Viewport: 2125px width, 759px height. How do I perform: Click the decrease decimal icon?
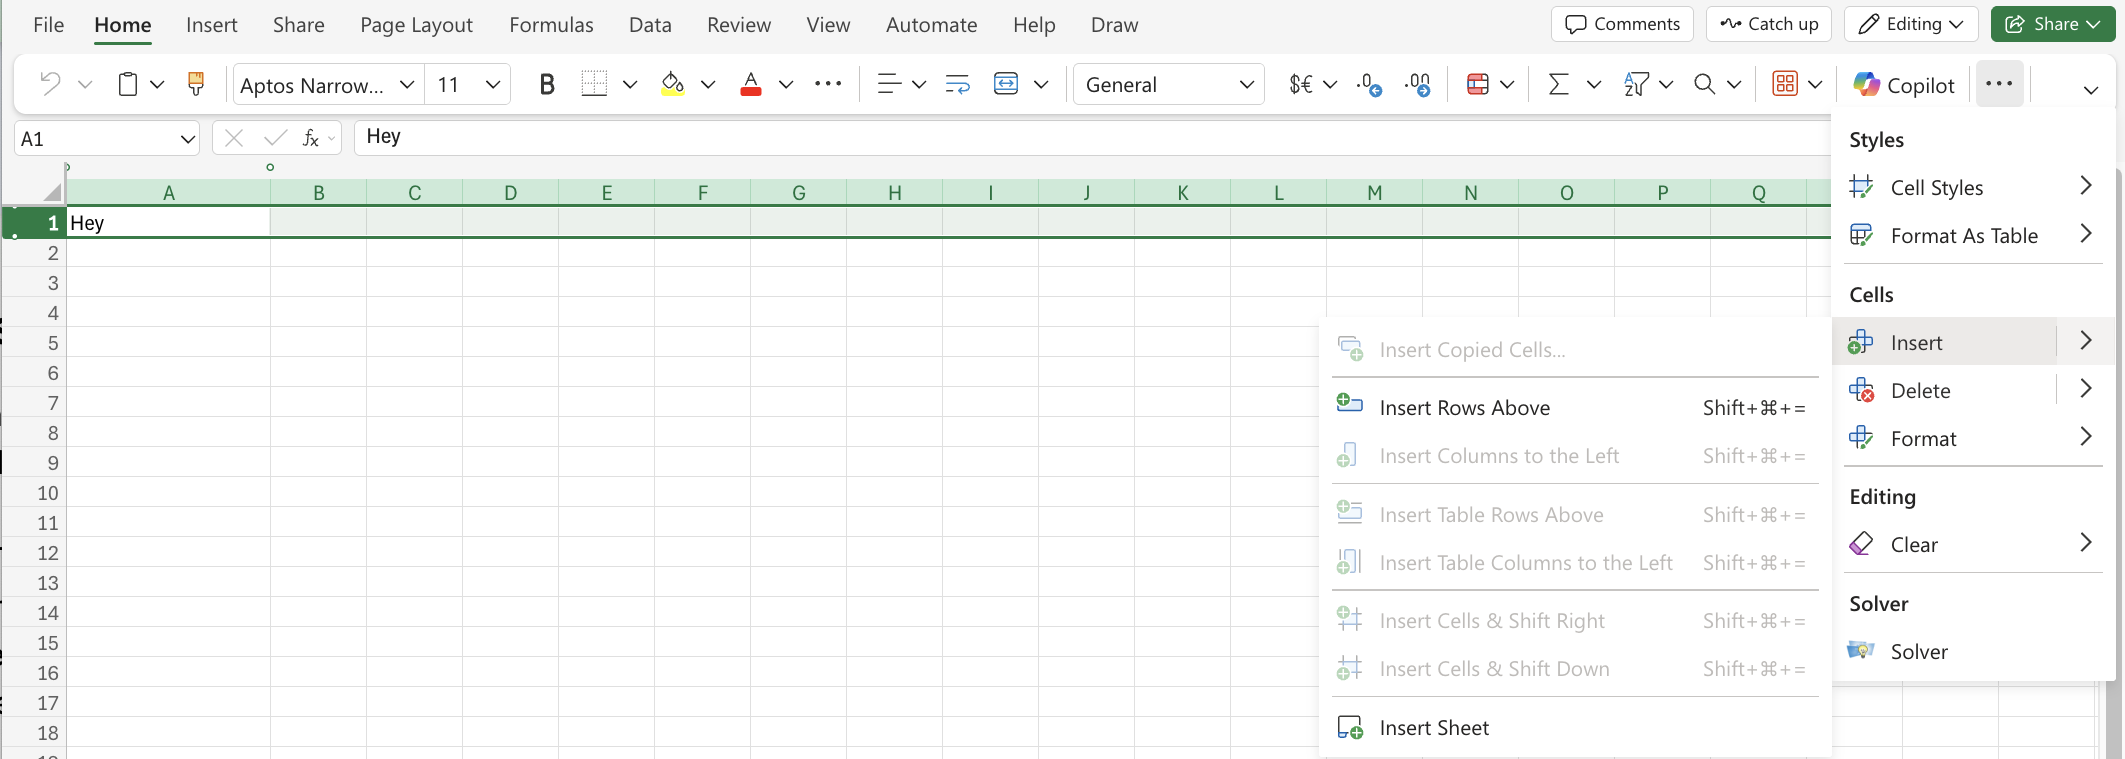point(1369,84)
